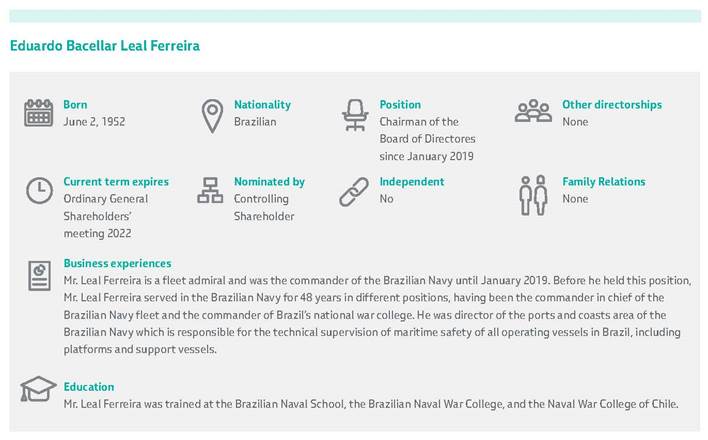Click the org chart Nominated by icon
The height and width of the screenshot is (440, 708).
[211, 190]
